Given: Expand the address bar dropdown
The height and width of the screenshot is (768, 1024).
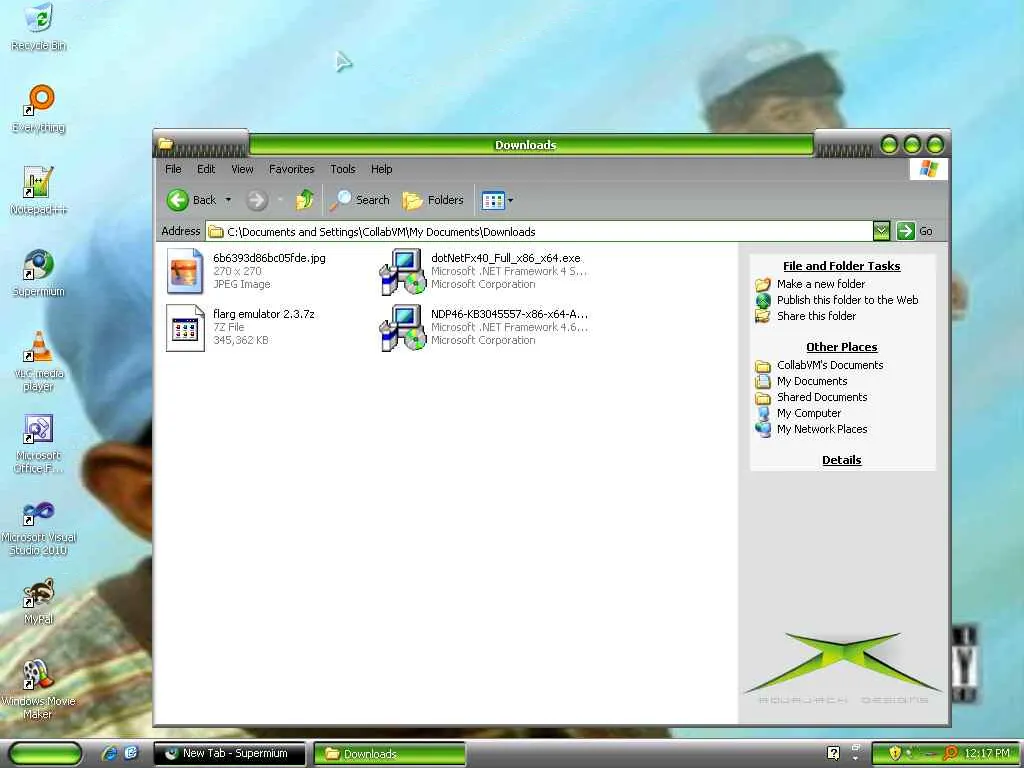Looking at the screenshot, I should (x=881, y=231).
